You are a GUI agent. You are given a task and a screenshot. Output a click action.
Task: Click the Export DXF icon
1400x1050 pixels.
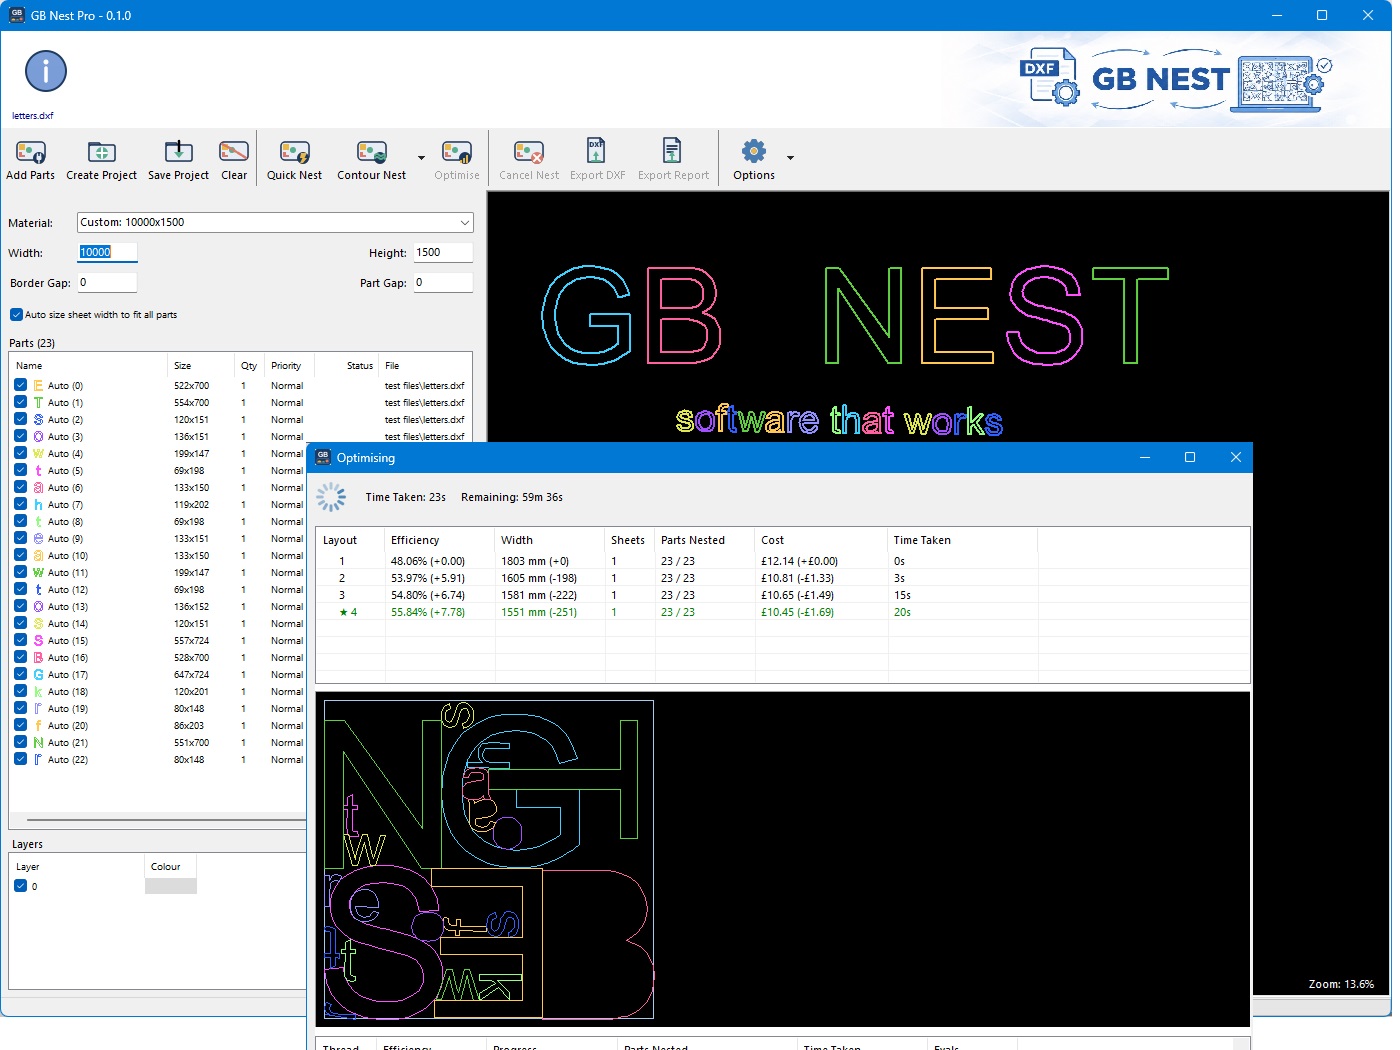point(596,151)
